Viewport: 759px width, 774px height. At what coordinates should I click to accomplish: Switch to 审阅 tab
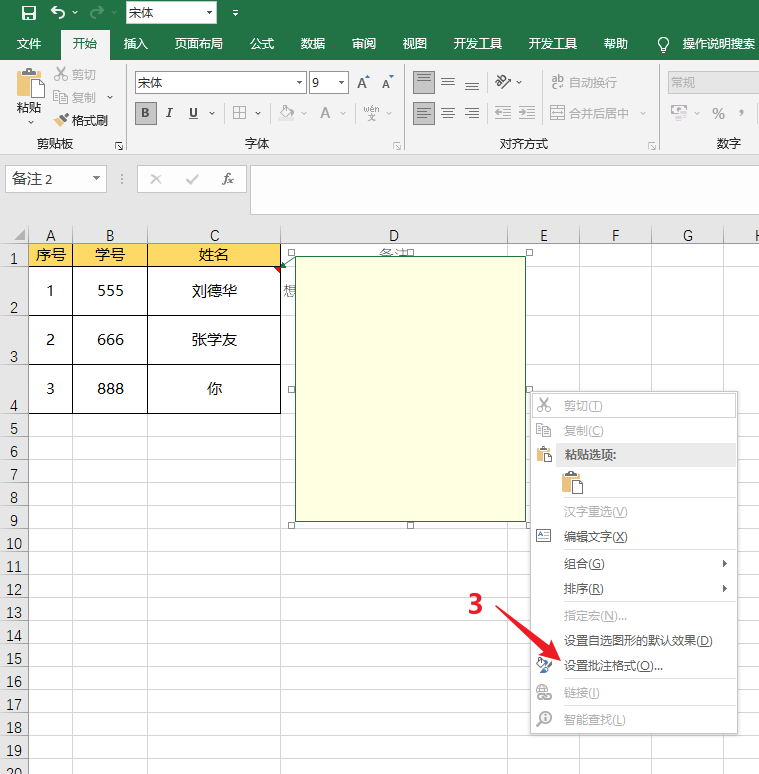[x=364, y=44]
